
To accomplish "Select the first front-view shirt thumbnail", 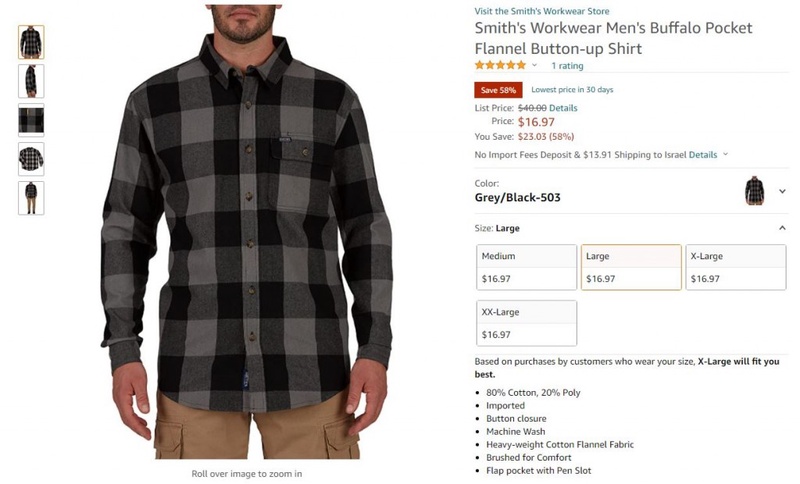I will point(31,42).
